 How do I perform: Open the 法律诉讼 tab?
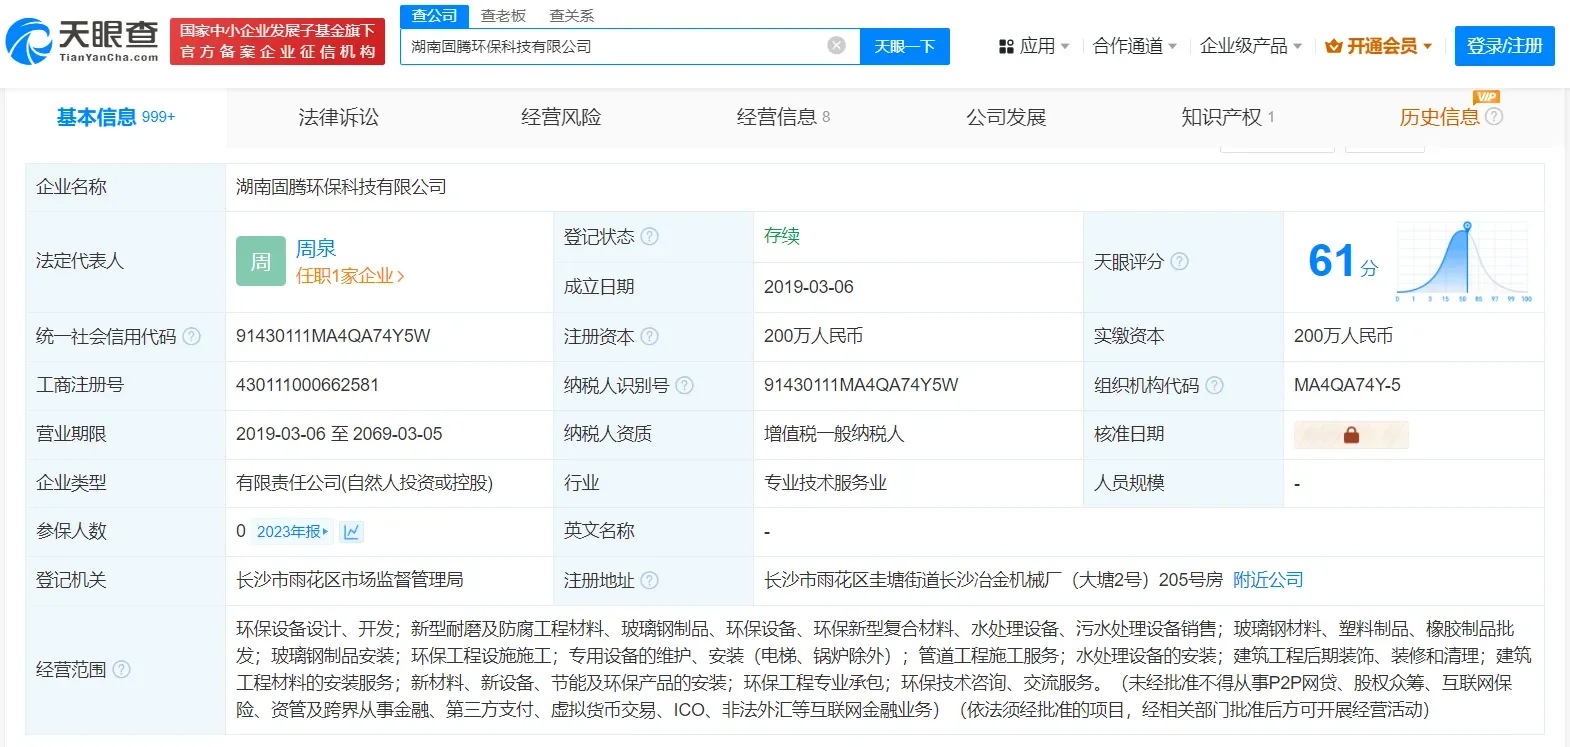338,118
